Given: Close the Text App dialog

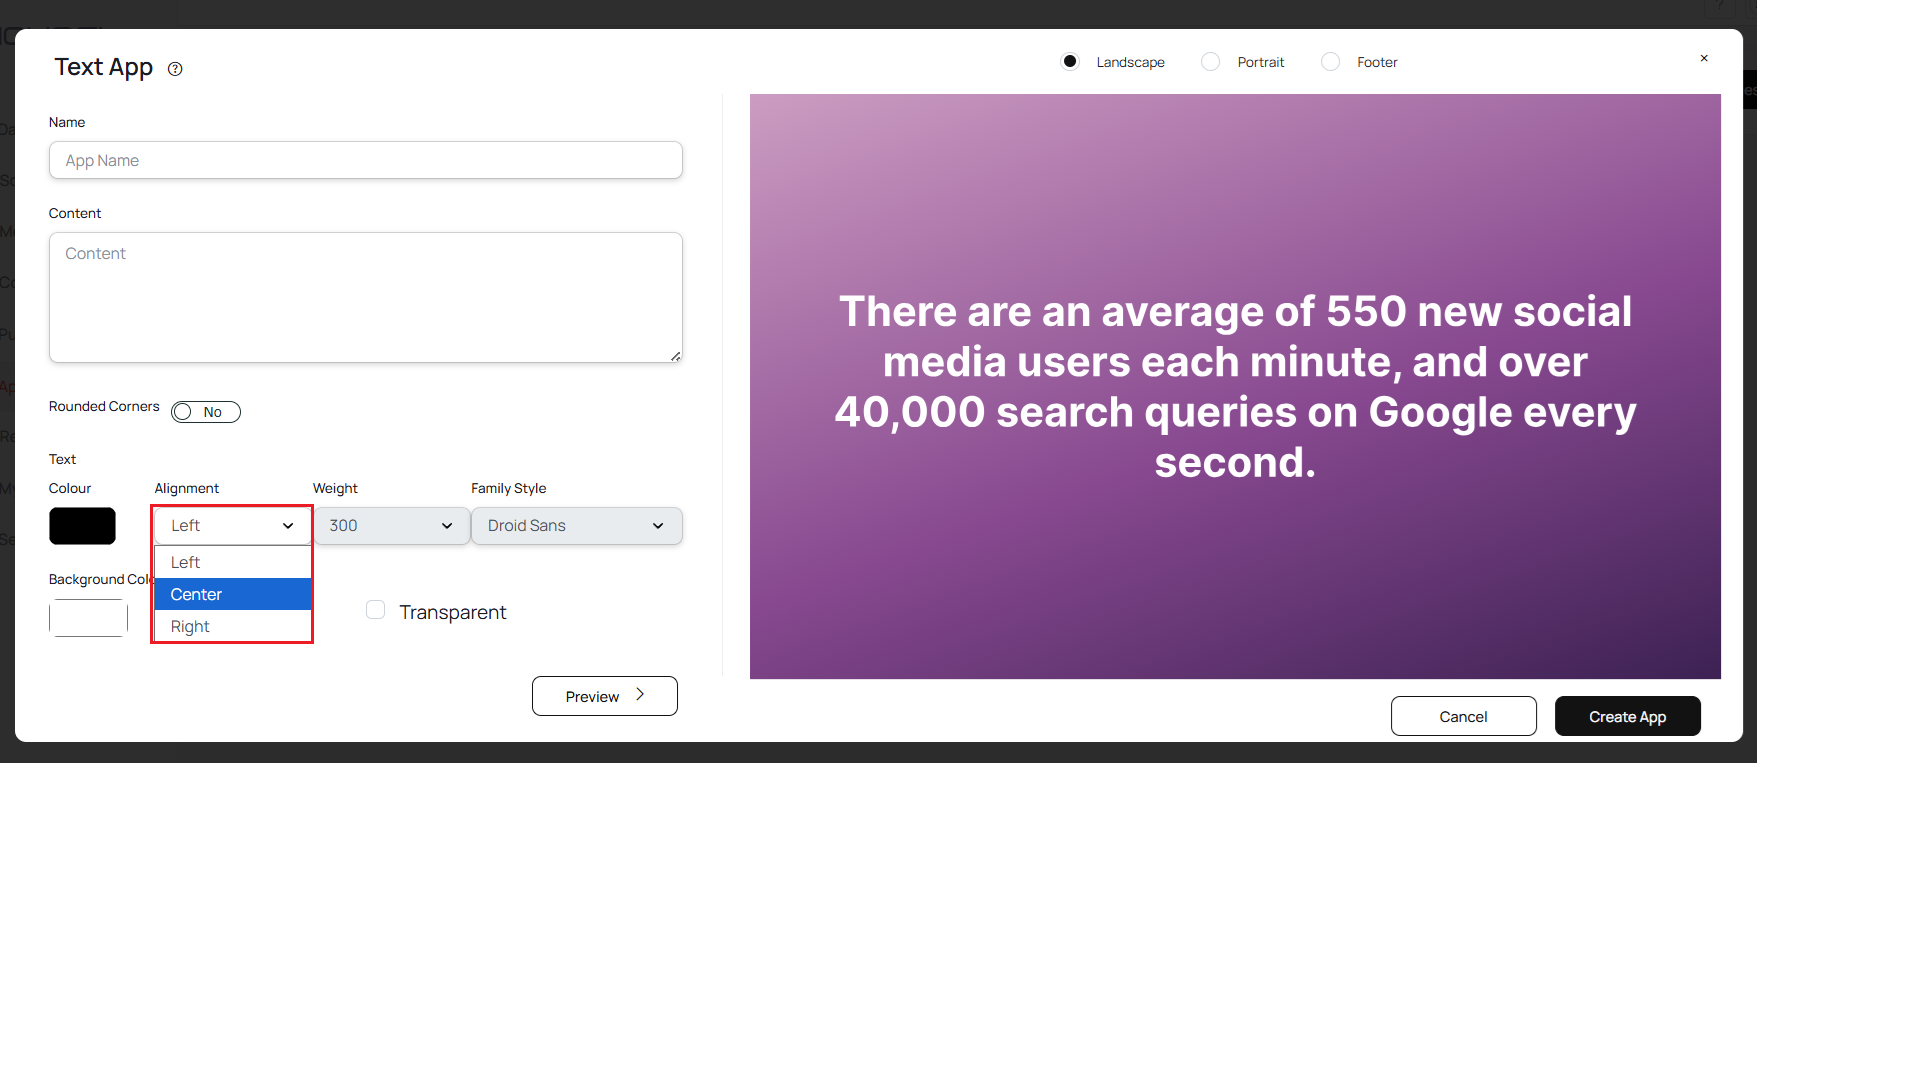Looking at the screenshot, I should pyautogui.click(x=1704, y=59).
